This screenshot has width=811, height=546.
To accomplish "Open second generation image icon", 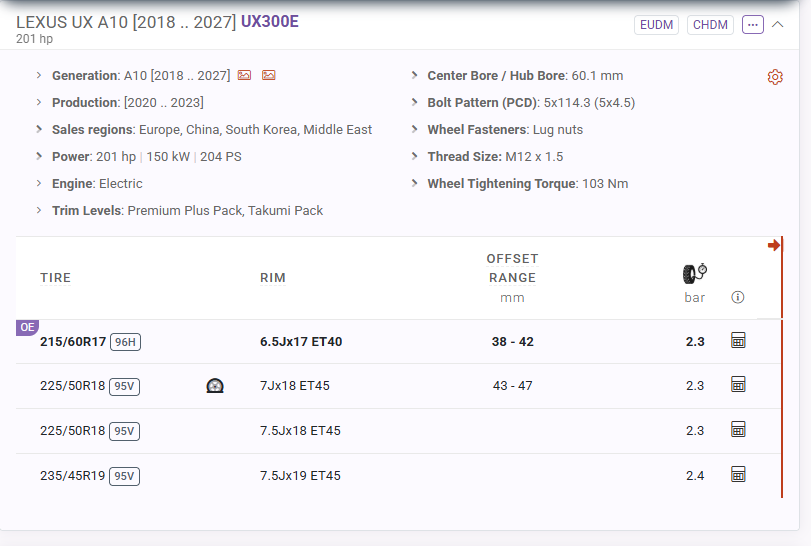I will click(268, 75).
